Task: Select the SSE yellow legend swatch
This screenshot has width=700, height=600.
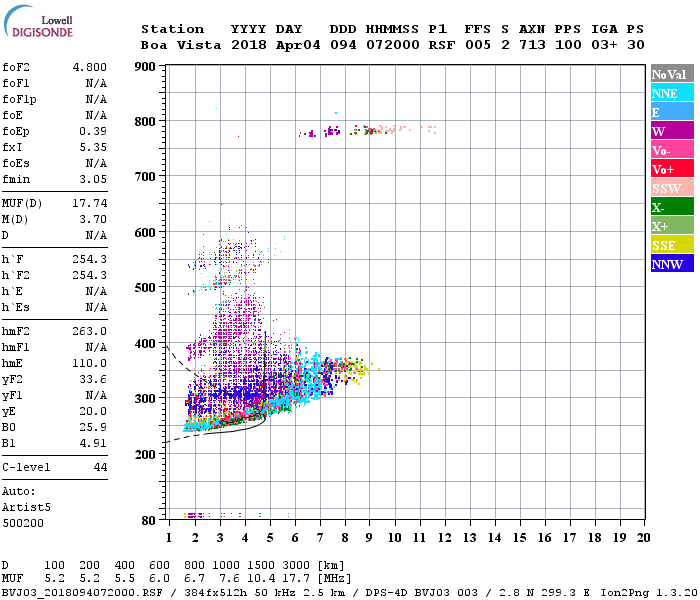Action: [672, 245]
